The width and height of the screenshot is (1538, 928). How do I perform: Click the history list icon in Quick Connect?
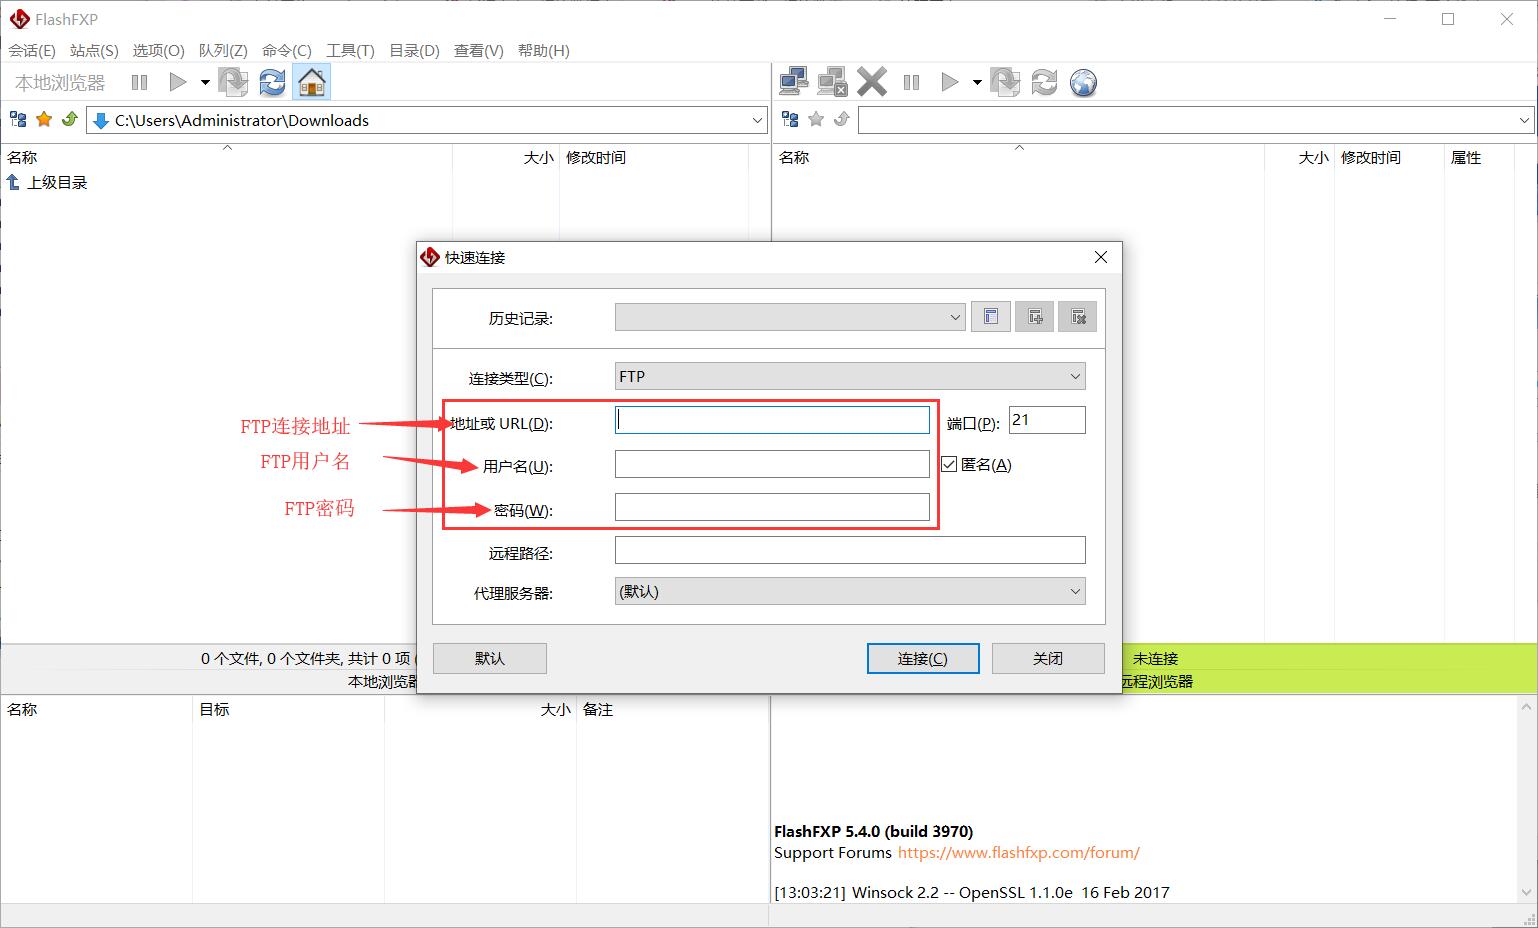tap(991, 317)
